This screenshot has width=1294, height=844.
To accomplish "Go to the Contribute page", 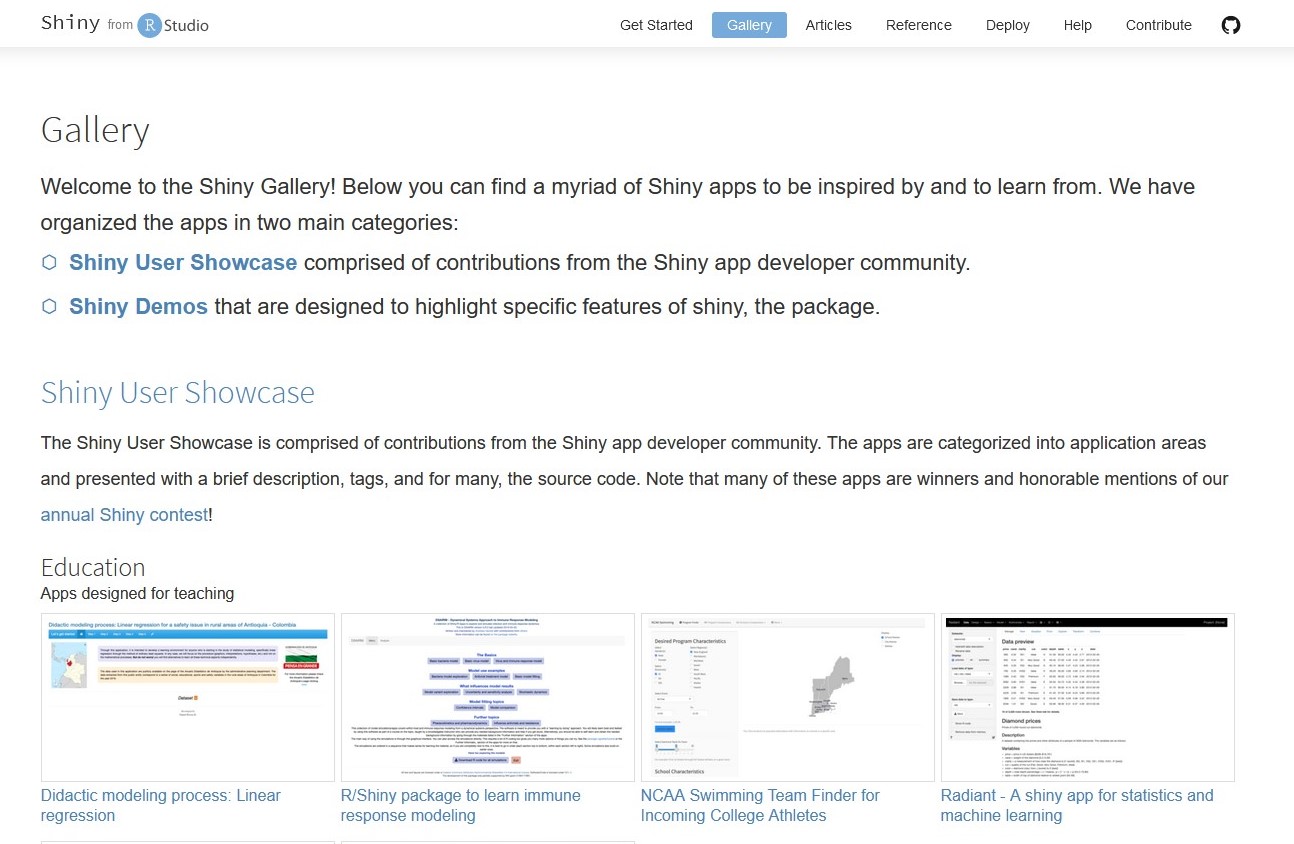I will point(1158,25).
